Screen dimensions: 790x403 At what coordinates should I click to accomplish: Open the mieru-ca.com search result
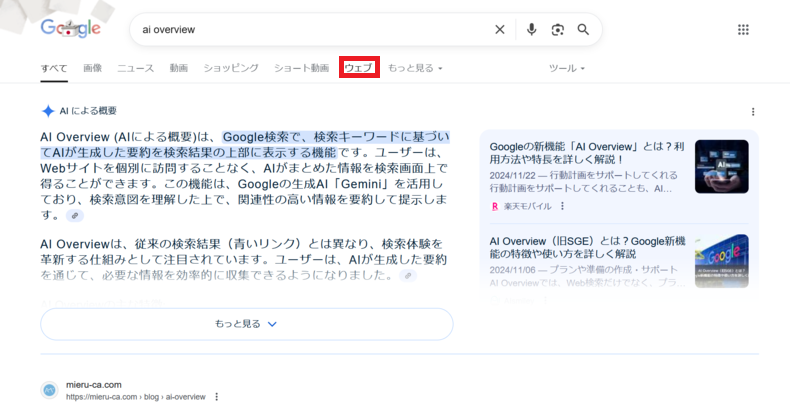pyautogui.click(x=94, y=385)
